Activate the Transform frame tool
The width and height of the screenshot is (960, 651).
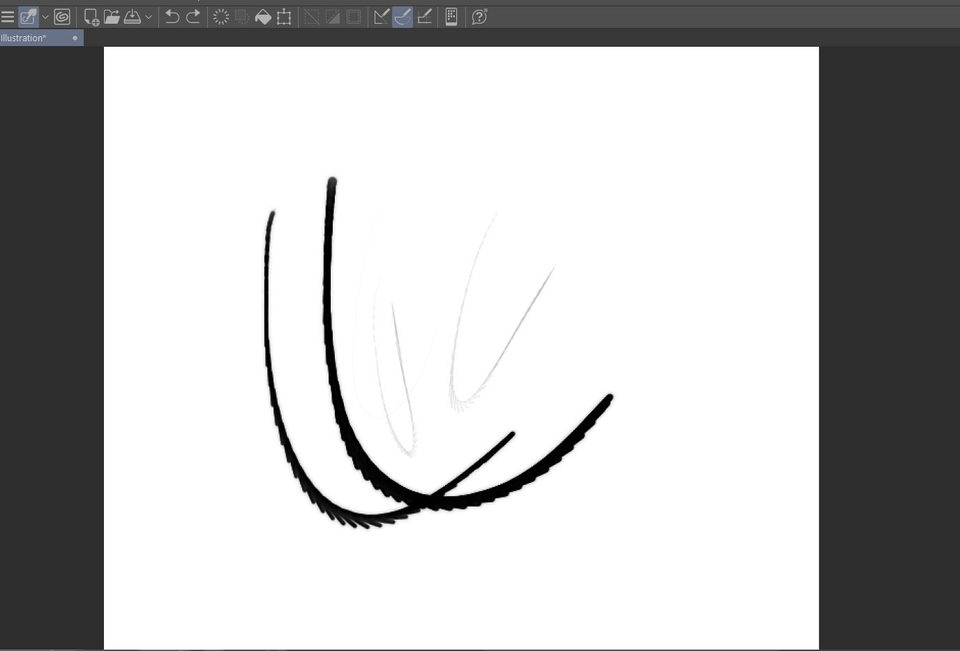284,16
